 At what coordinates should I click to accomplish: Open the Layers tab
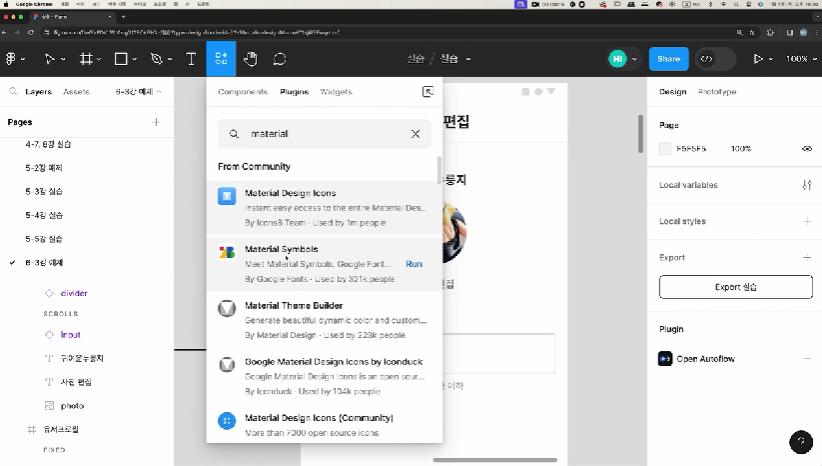click(38, 92)
